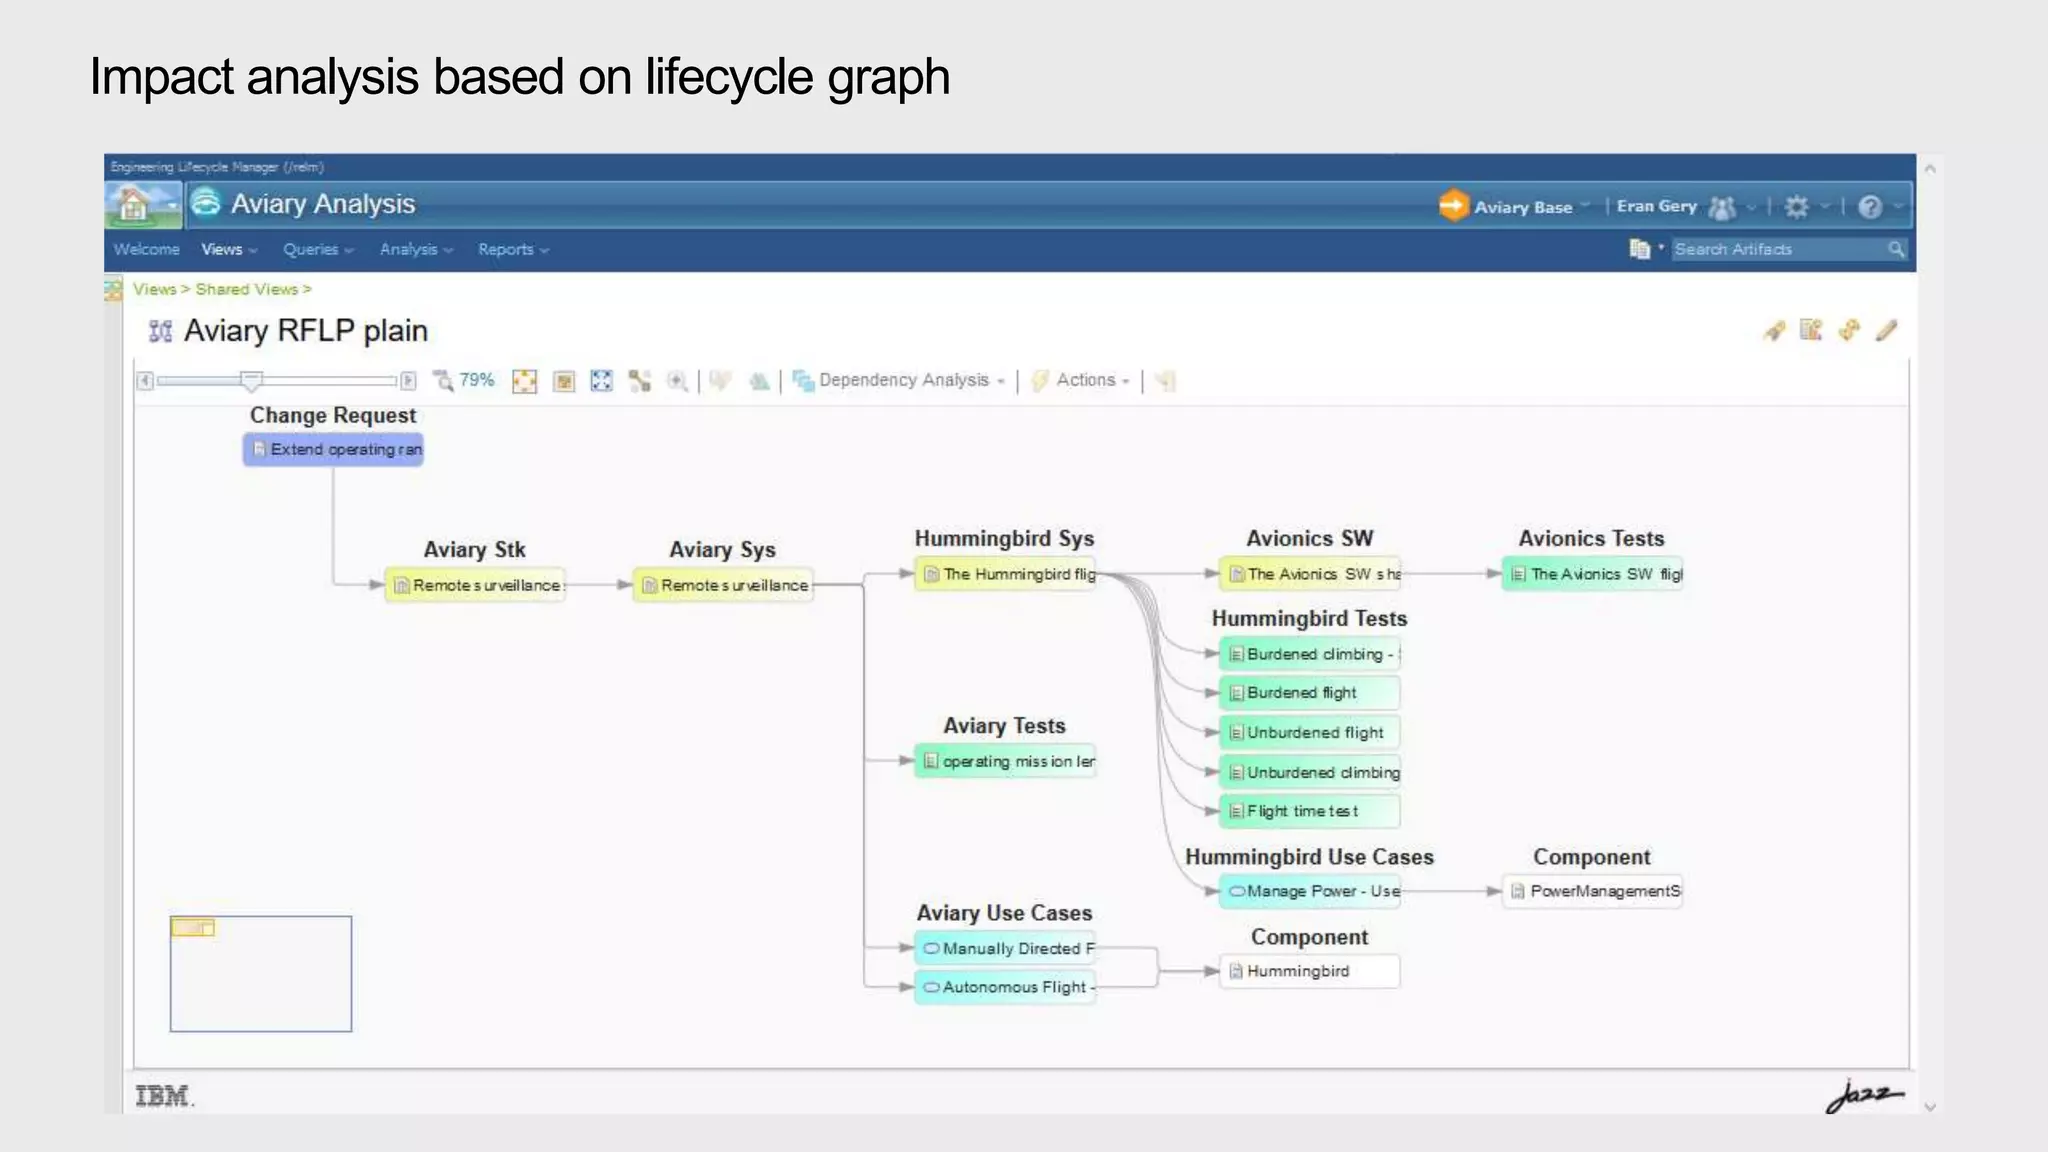Click the yellow link permalink icon
Screen dimensions: 2048x1152
1849,330
